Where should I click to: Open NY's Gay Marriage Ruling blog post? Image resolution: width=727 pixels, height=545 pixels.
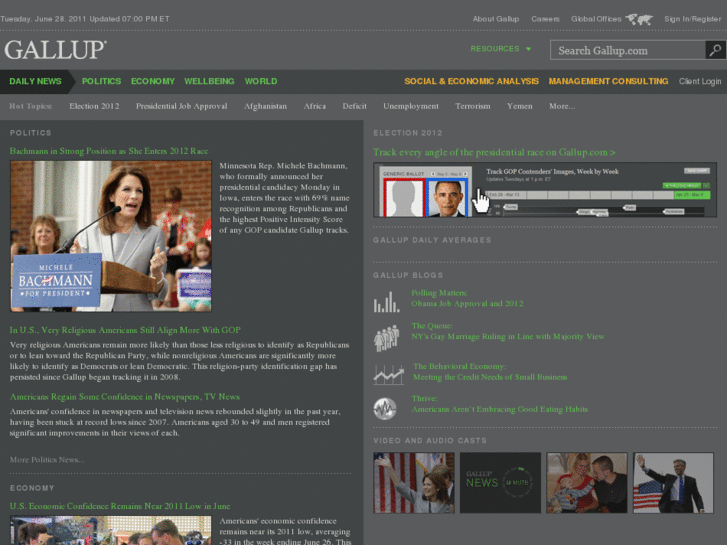(508, 337)
